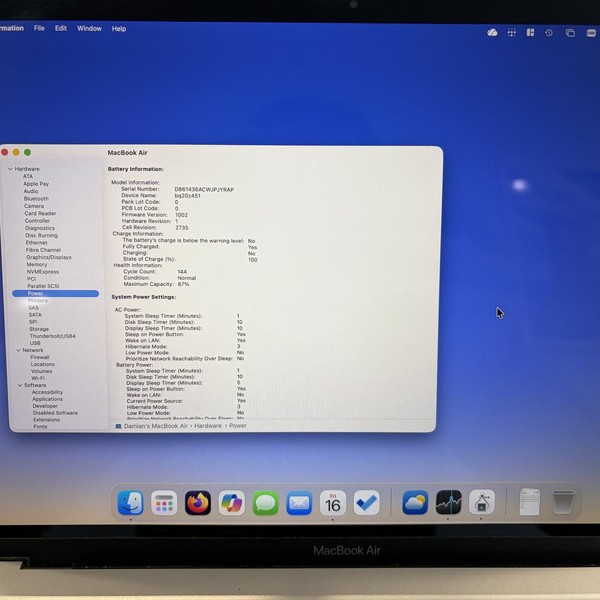Select Wi-Fi under Network
This screenshot has height=600, width=600.
click(x=38, y=378)
